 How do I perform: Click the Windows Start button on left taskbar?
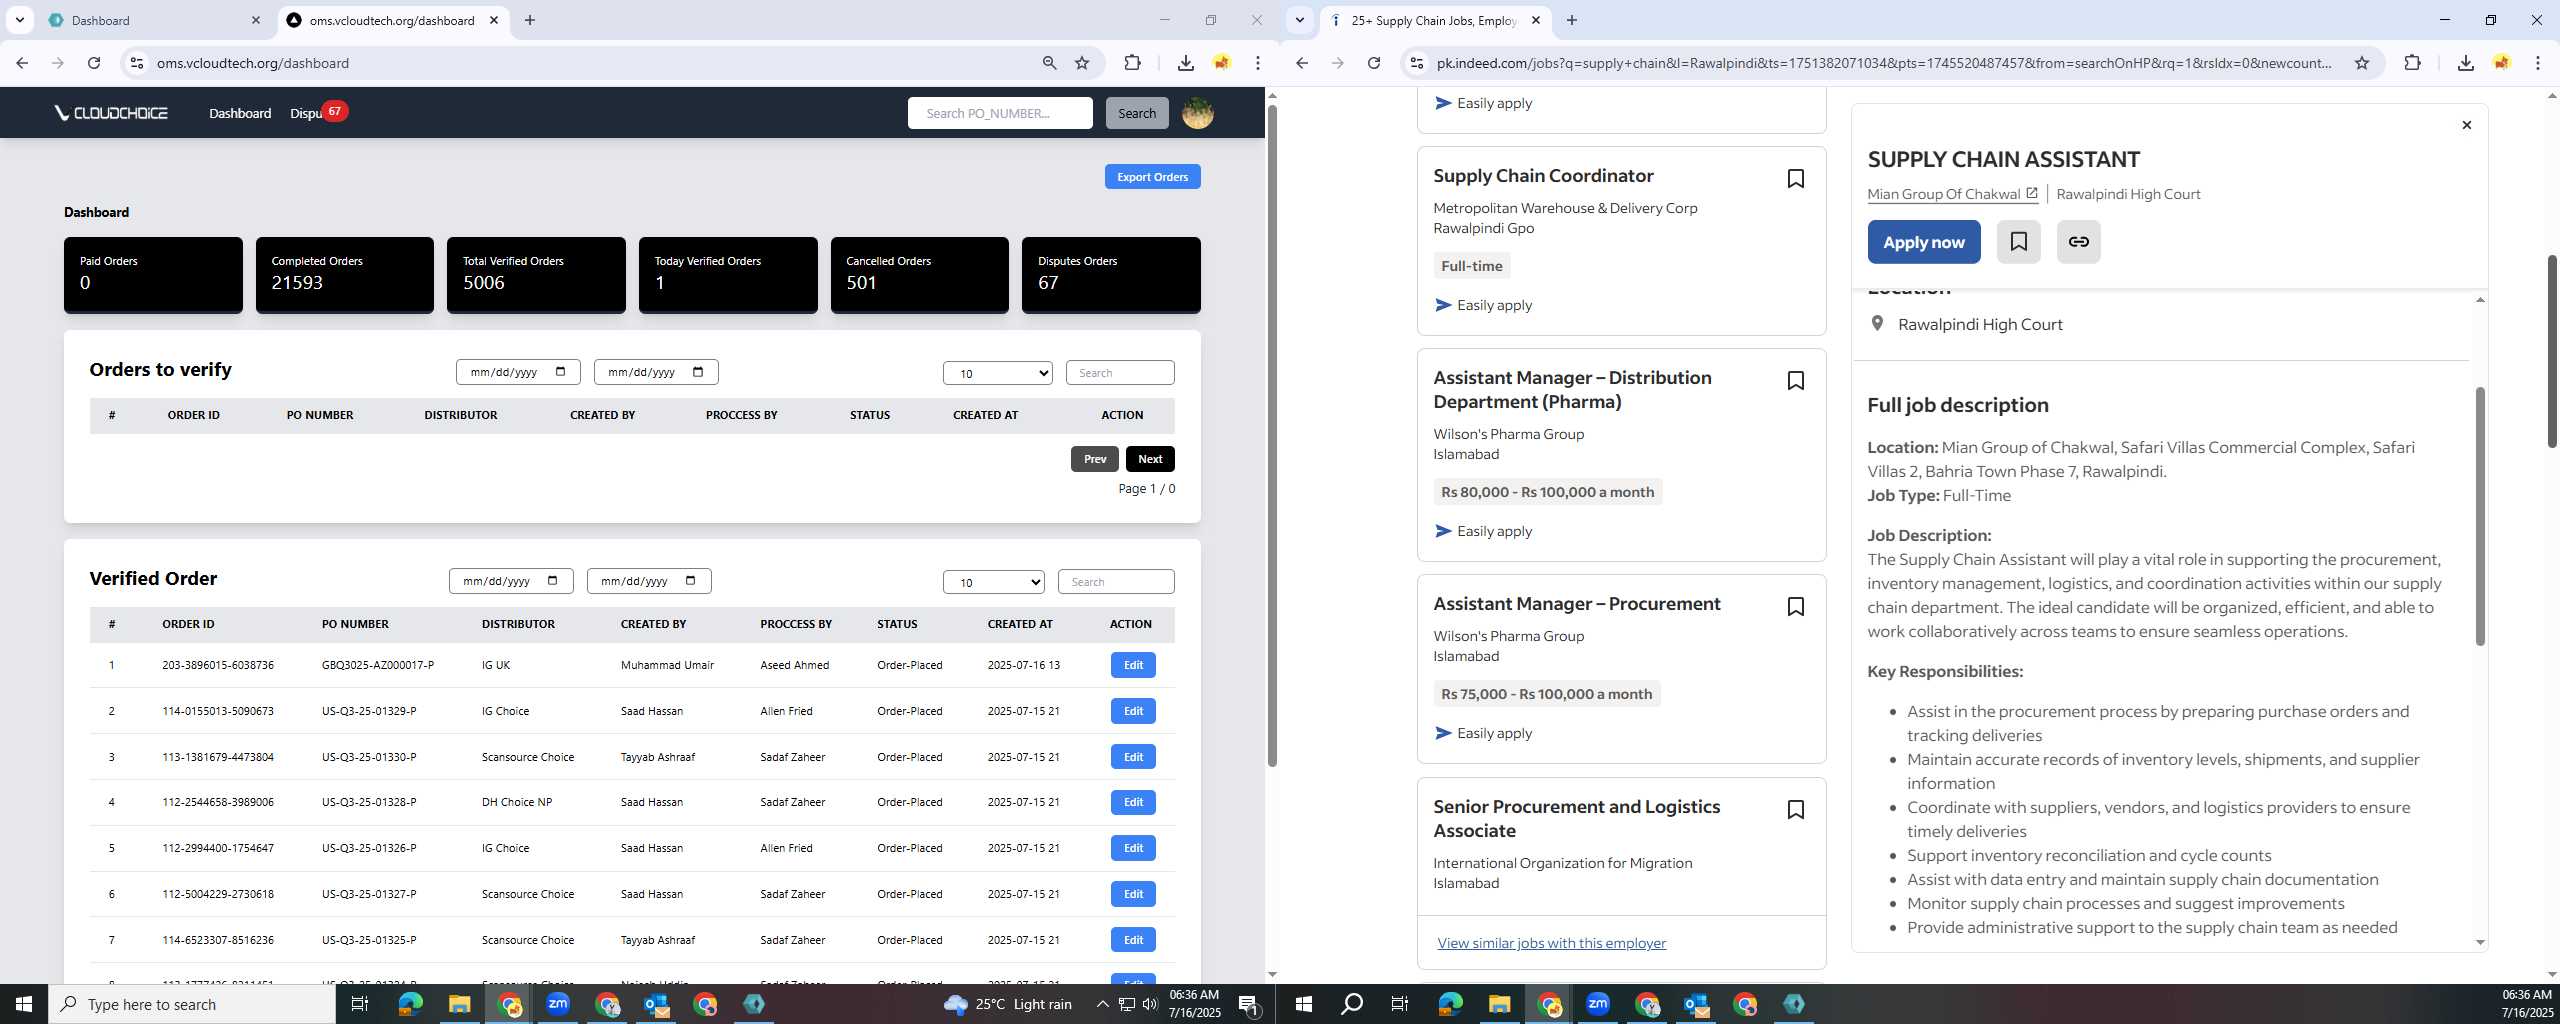(x=24, y=1004)
